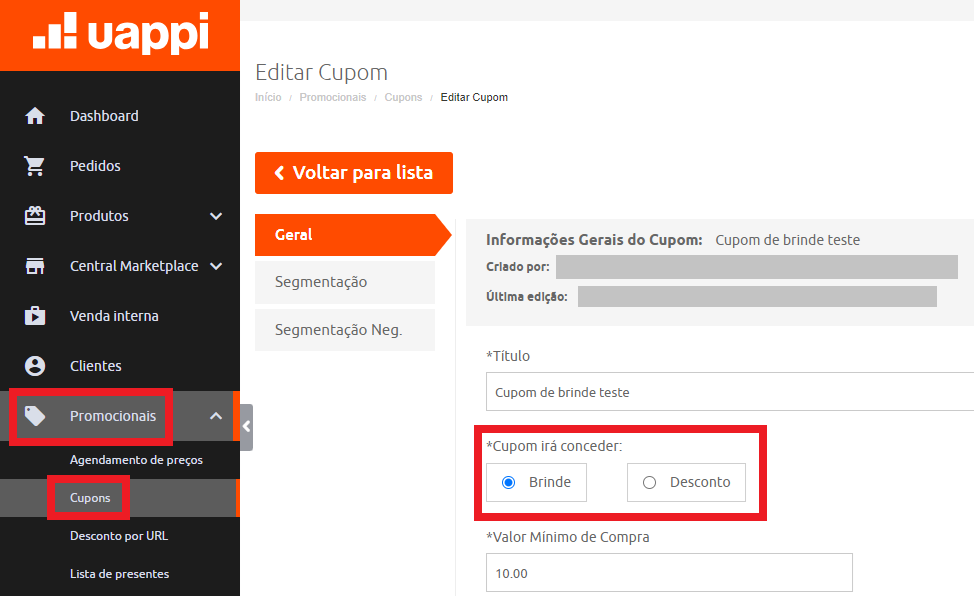Go to Início breadcrumb link
Viewport: 974px width, 596px height.
268,98
